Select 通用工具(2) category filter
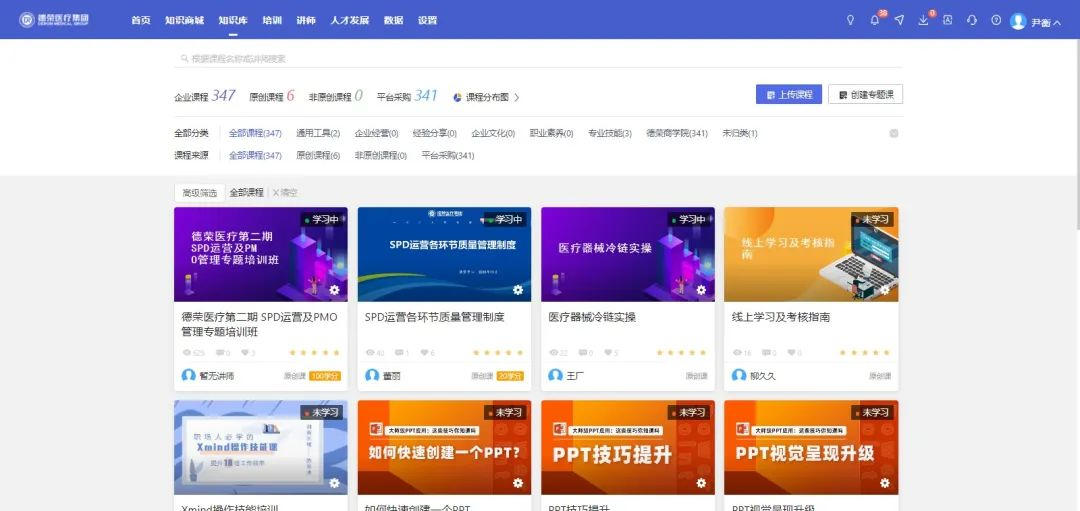Image resolution: width=1080 pixels, height=511 pixels. [x=318, y=133]
